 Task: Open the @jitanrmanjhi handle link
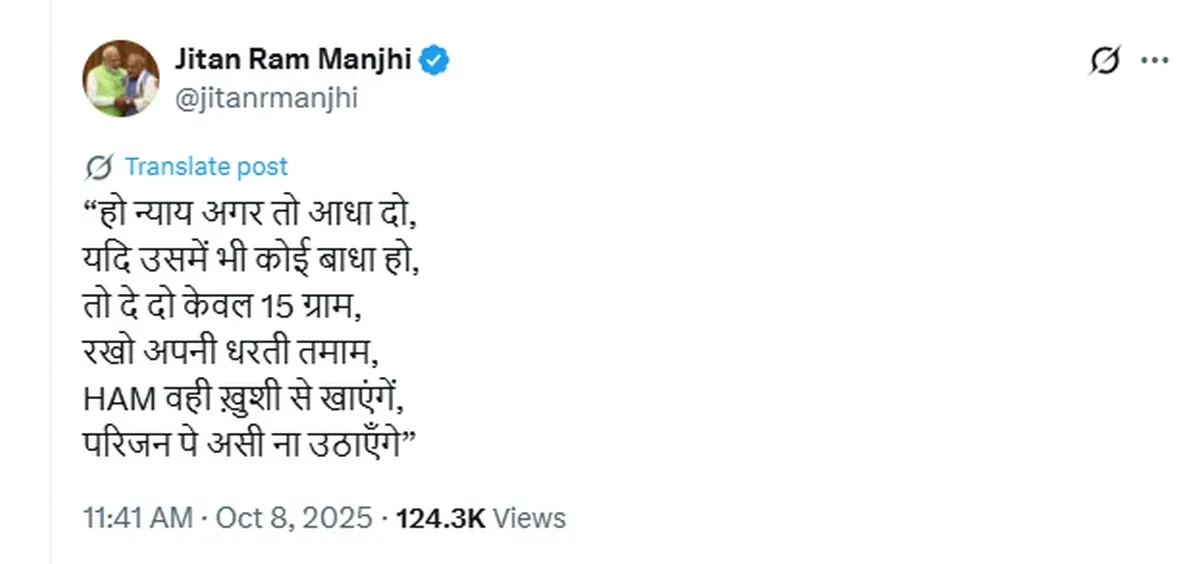coord(266,98)
